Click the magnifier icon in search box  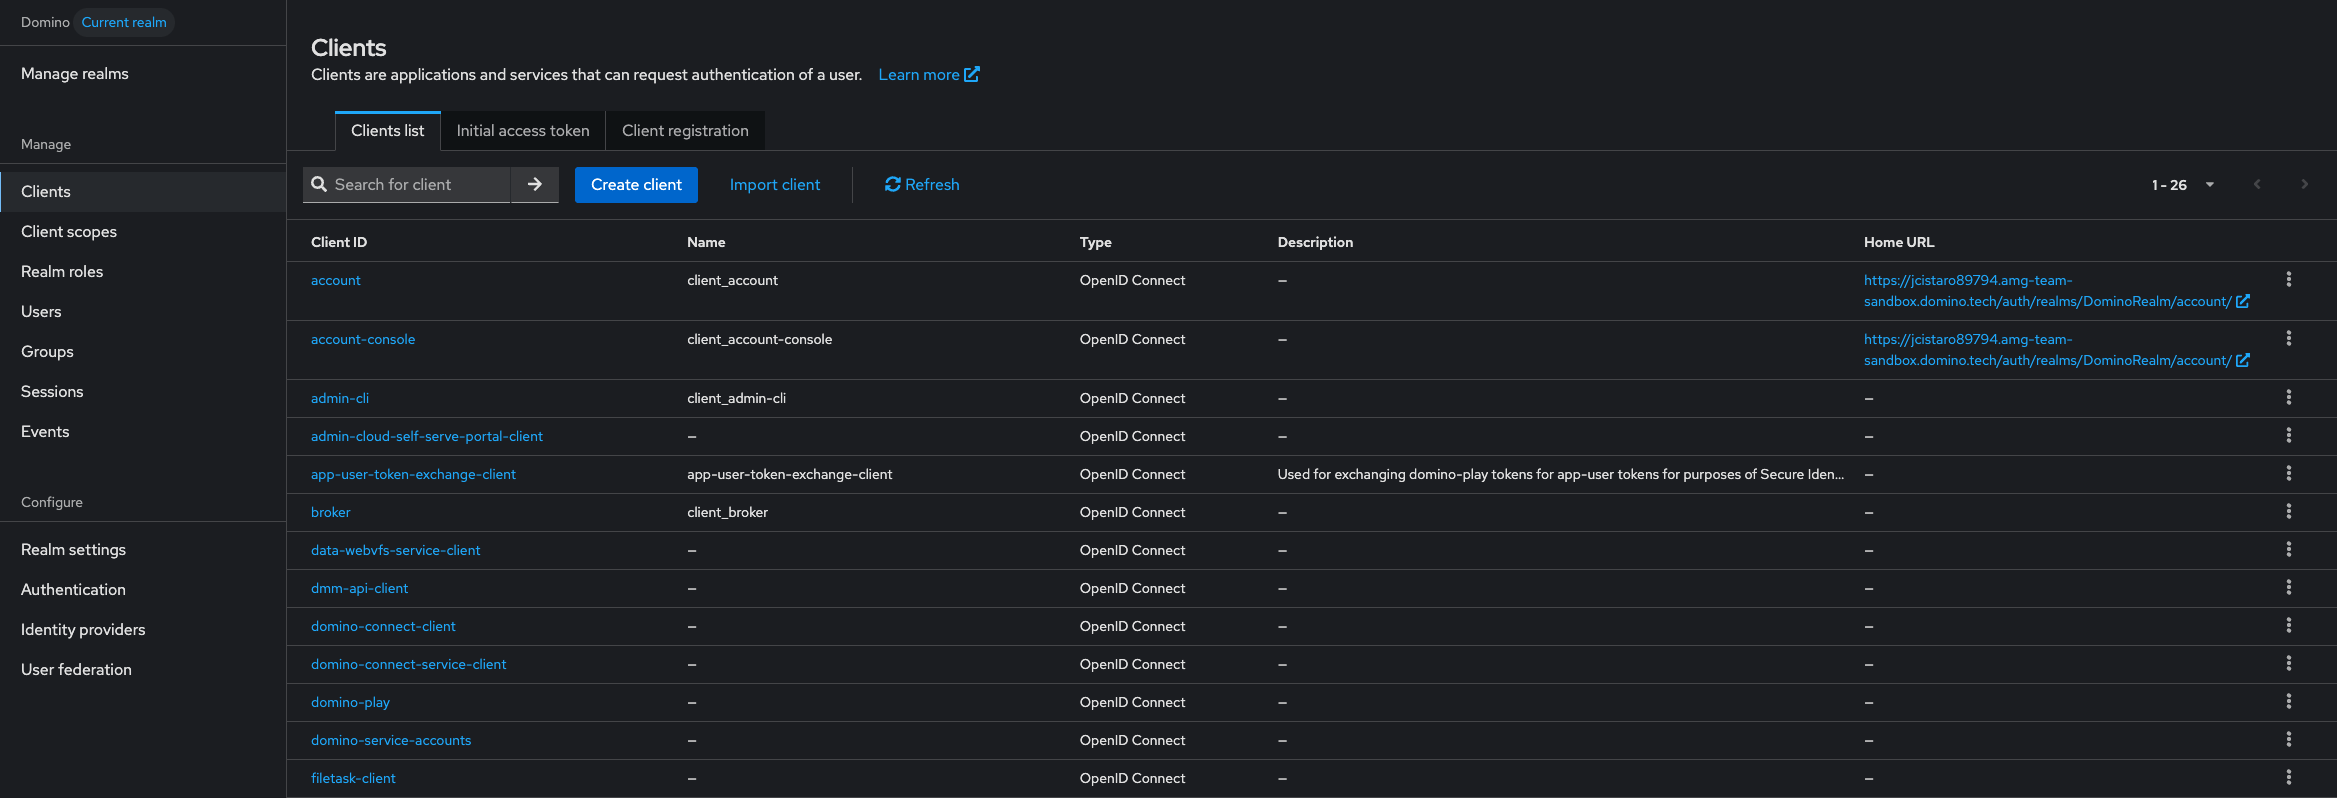319,184
